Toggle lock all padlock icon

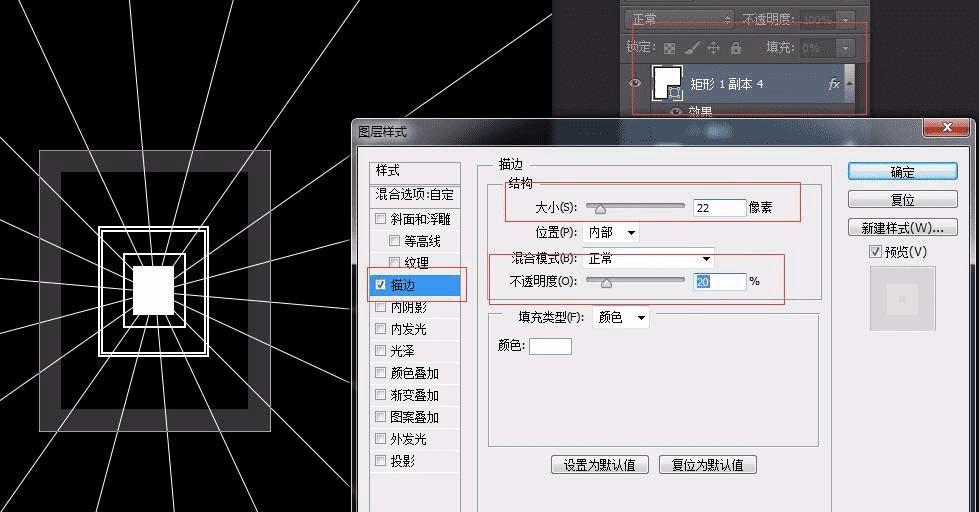736,47
